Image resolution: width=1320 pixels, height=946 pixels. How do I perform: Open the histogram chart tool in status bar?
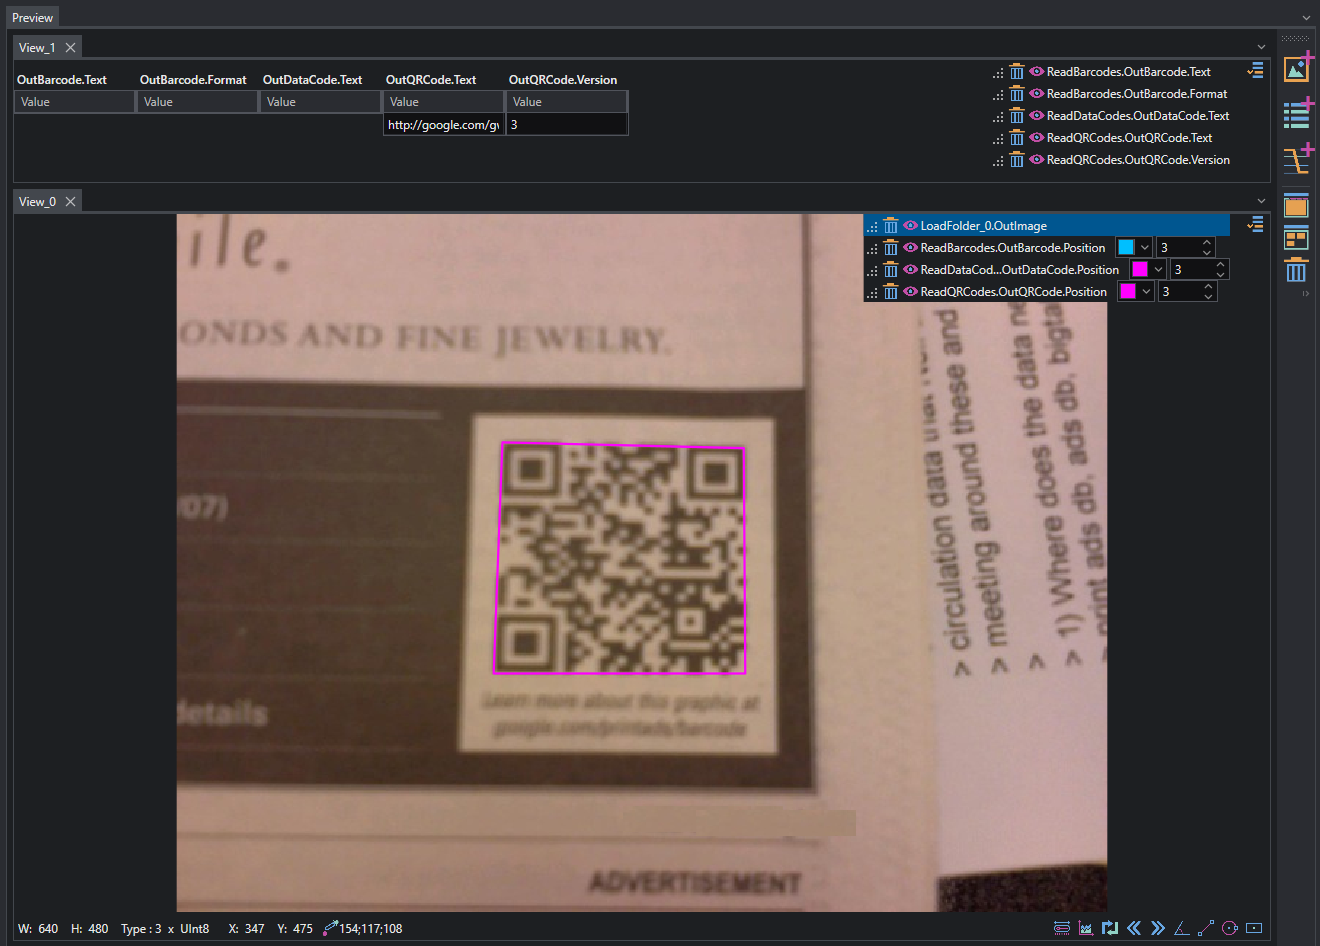pos(1086,928)
